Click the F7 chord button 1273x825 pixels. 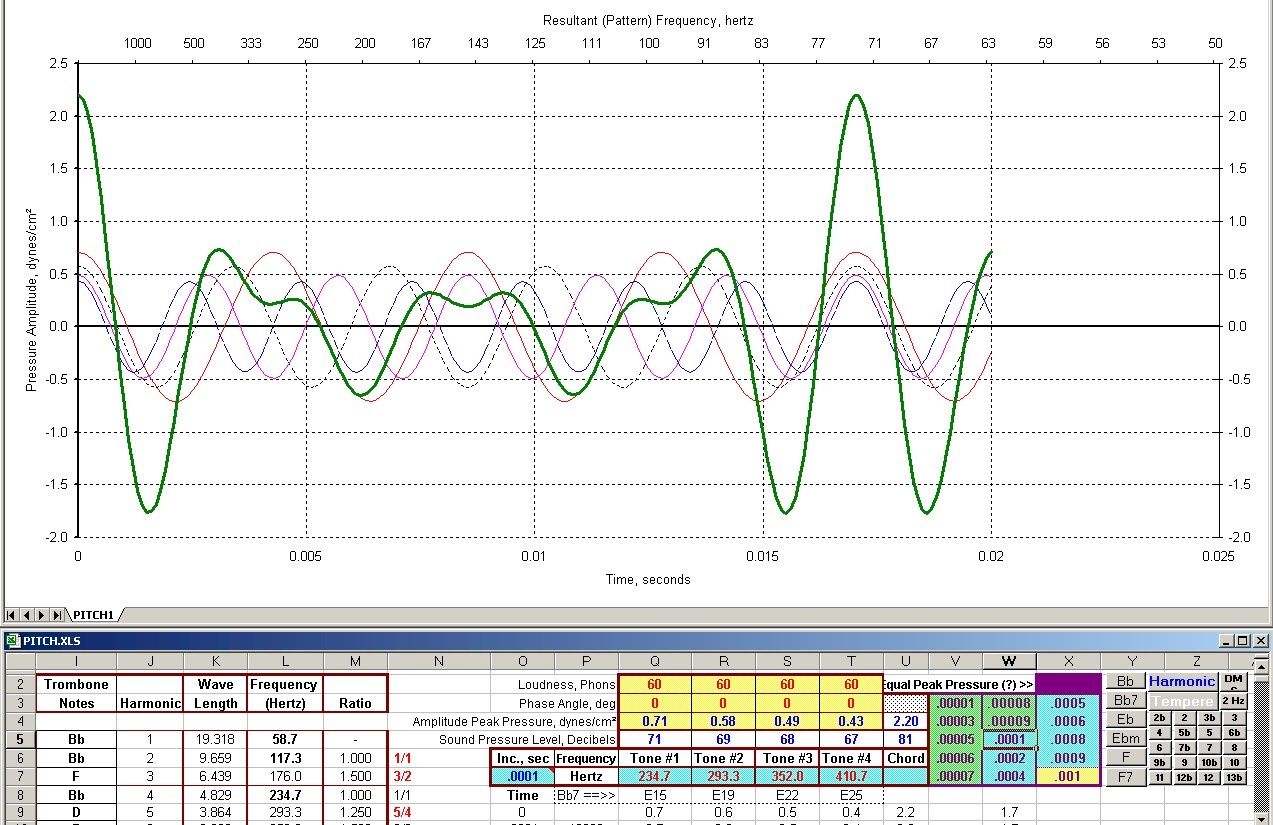[1125, 776]
